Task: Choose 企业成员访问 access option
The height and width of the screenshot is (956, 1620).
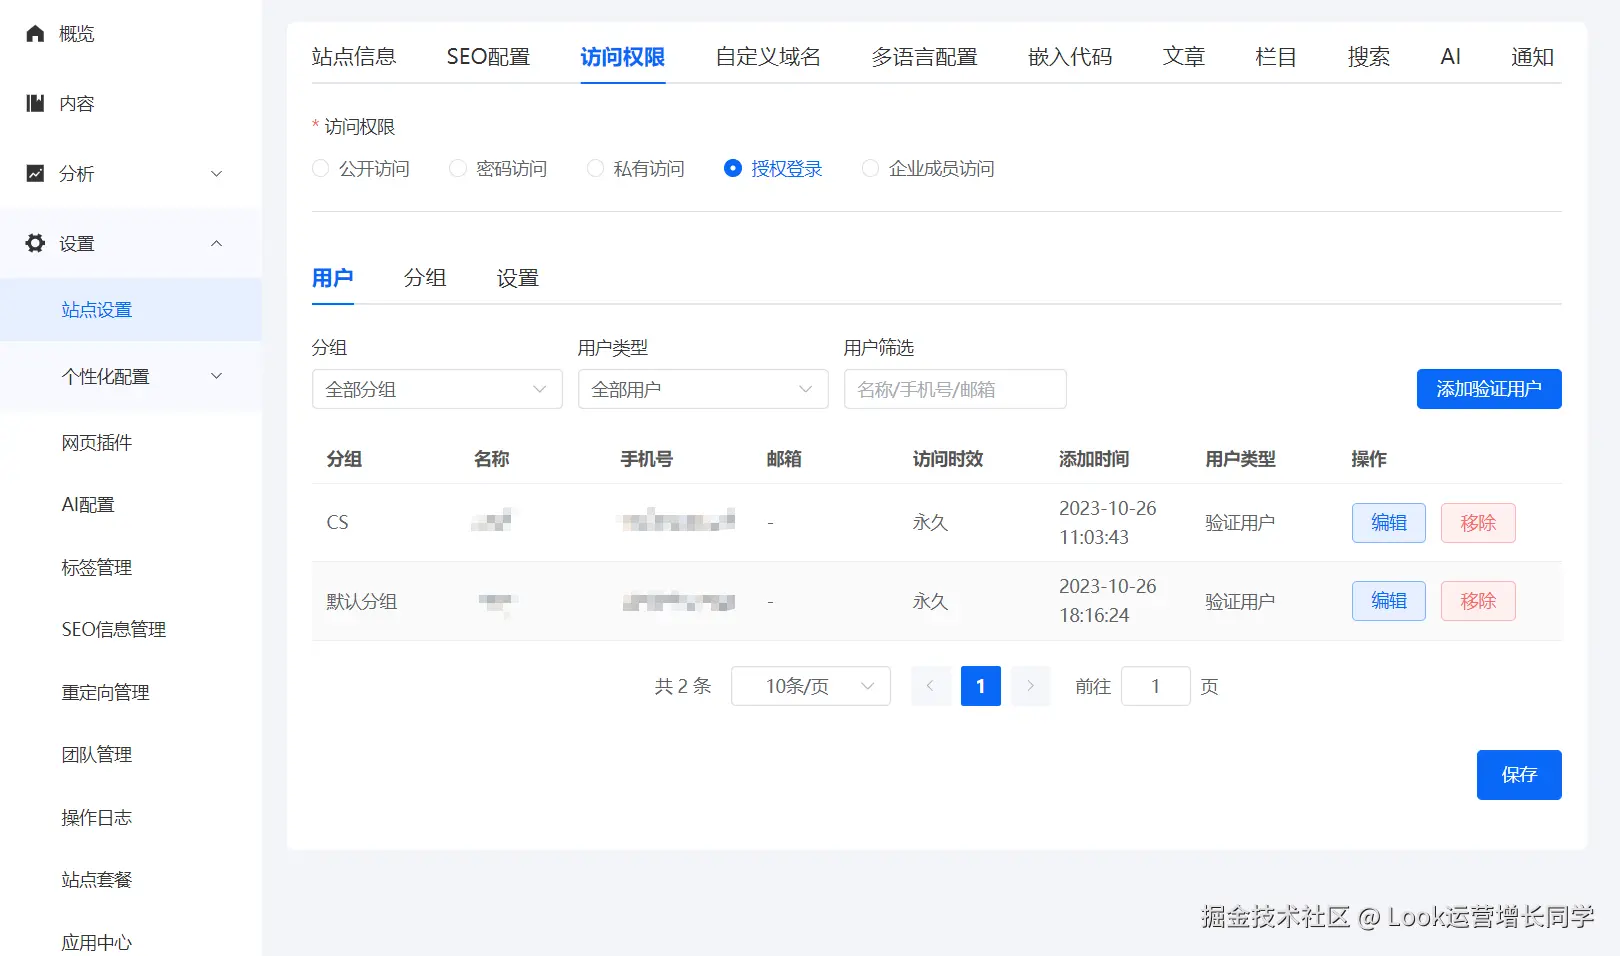Action: point(870,168)
